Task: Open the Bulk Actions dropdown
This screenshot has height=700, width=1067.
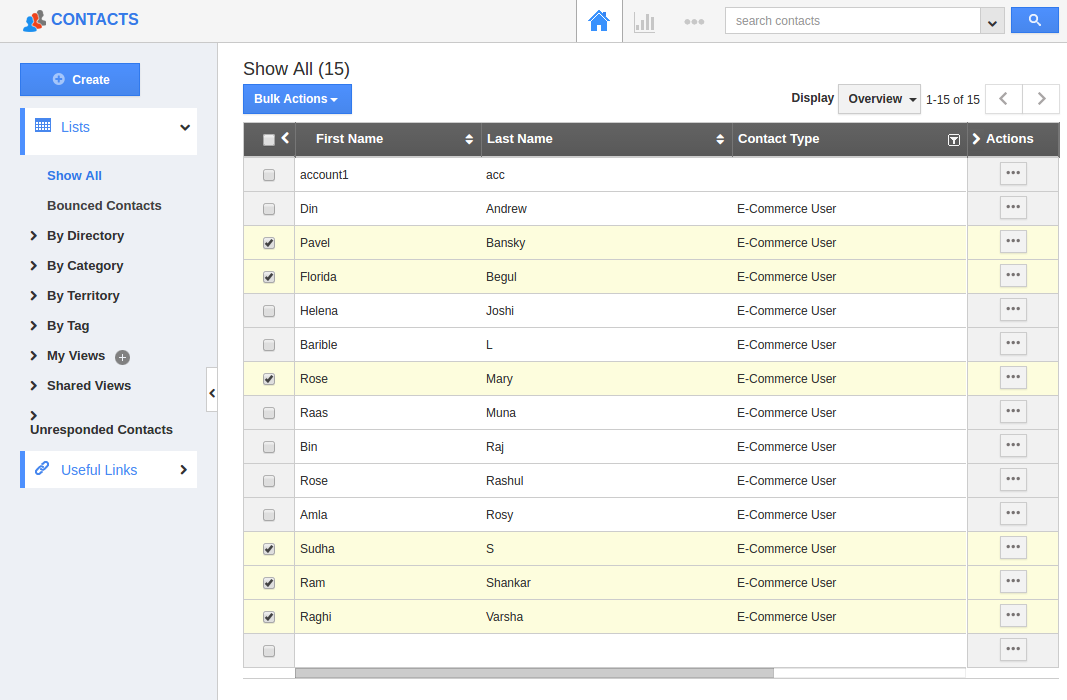Action: pyautogui.click(x=297, y=99)
